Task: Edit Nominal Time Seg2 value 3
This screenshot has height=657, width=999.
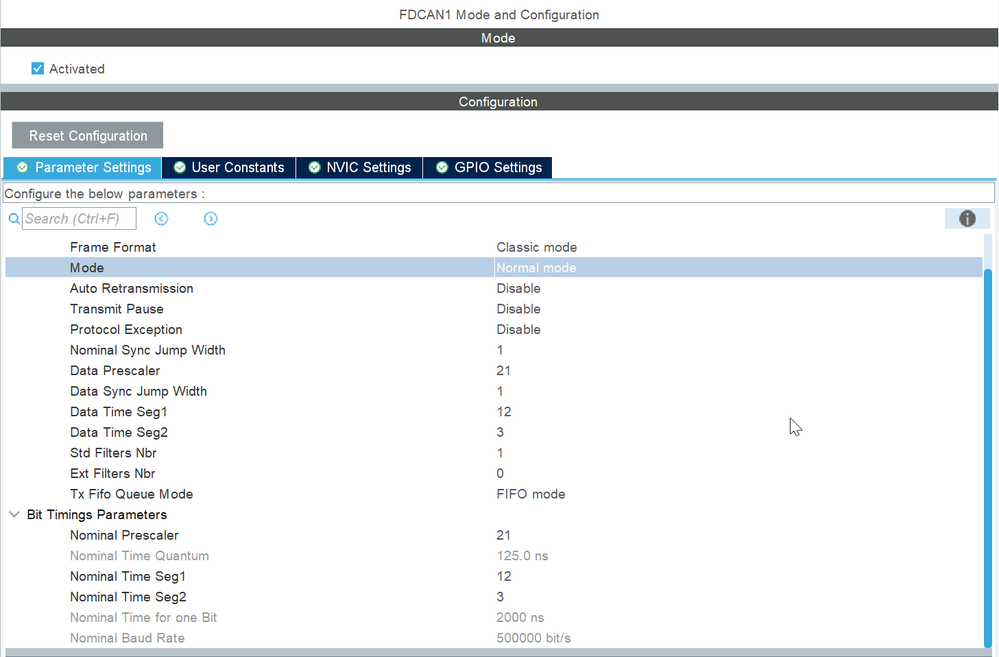Action: tap(500, 597)
